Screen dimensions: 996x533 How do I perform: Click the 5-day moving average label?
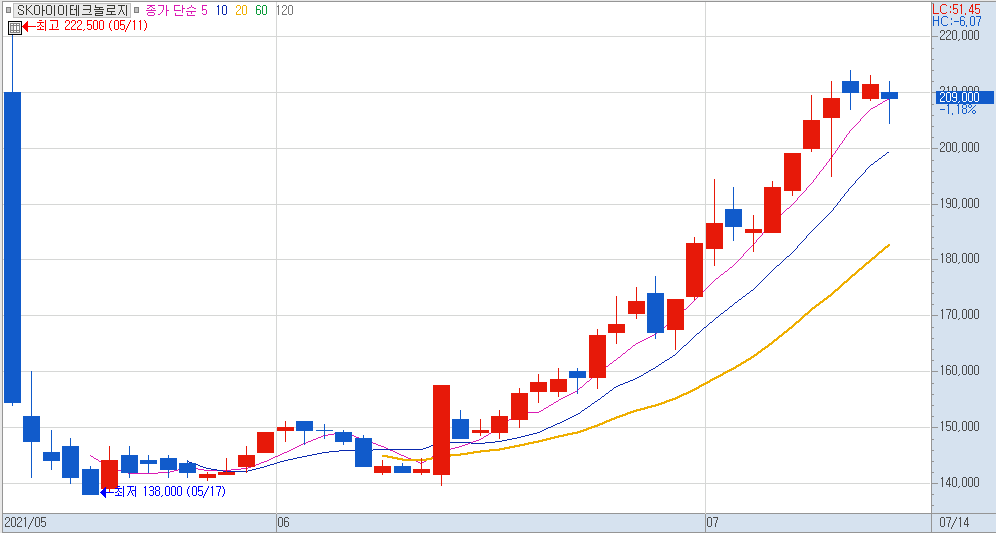click(204, 10)
